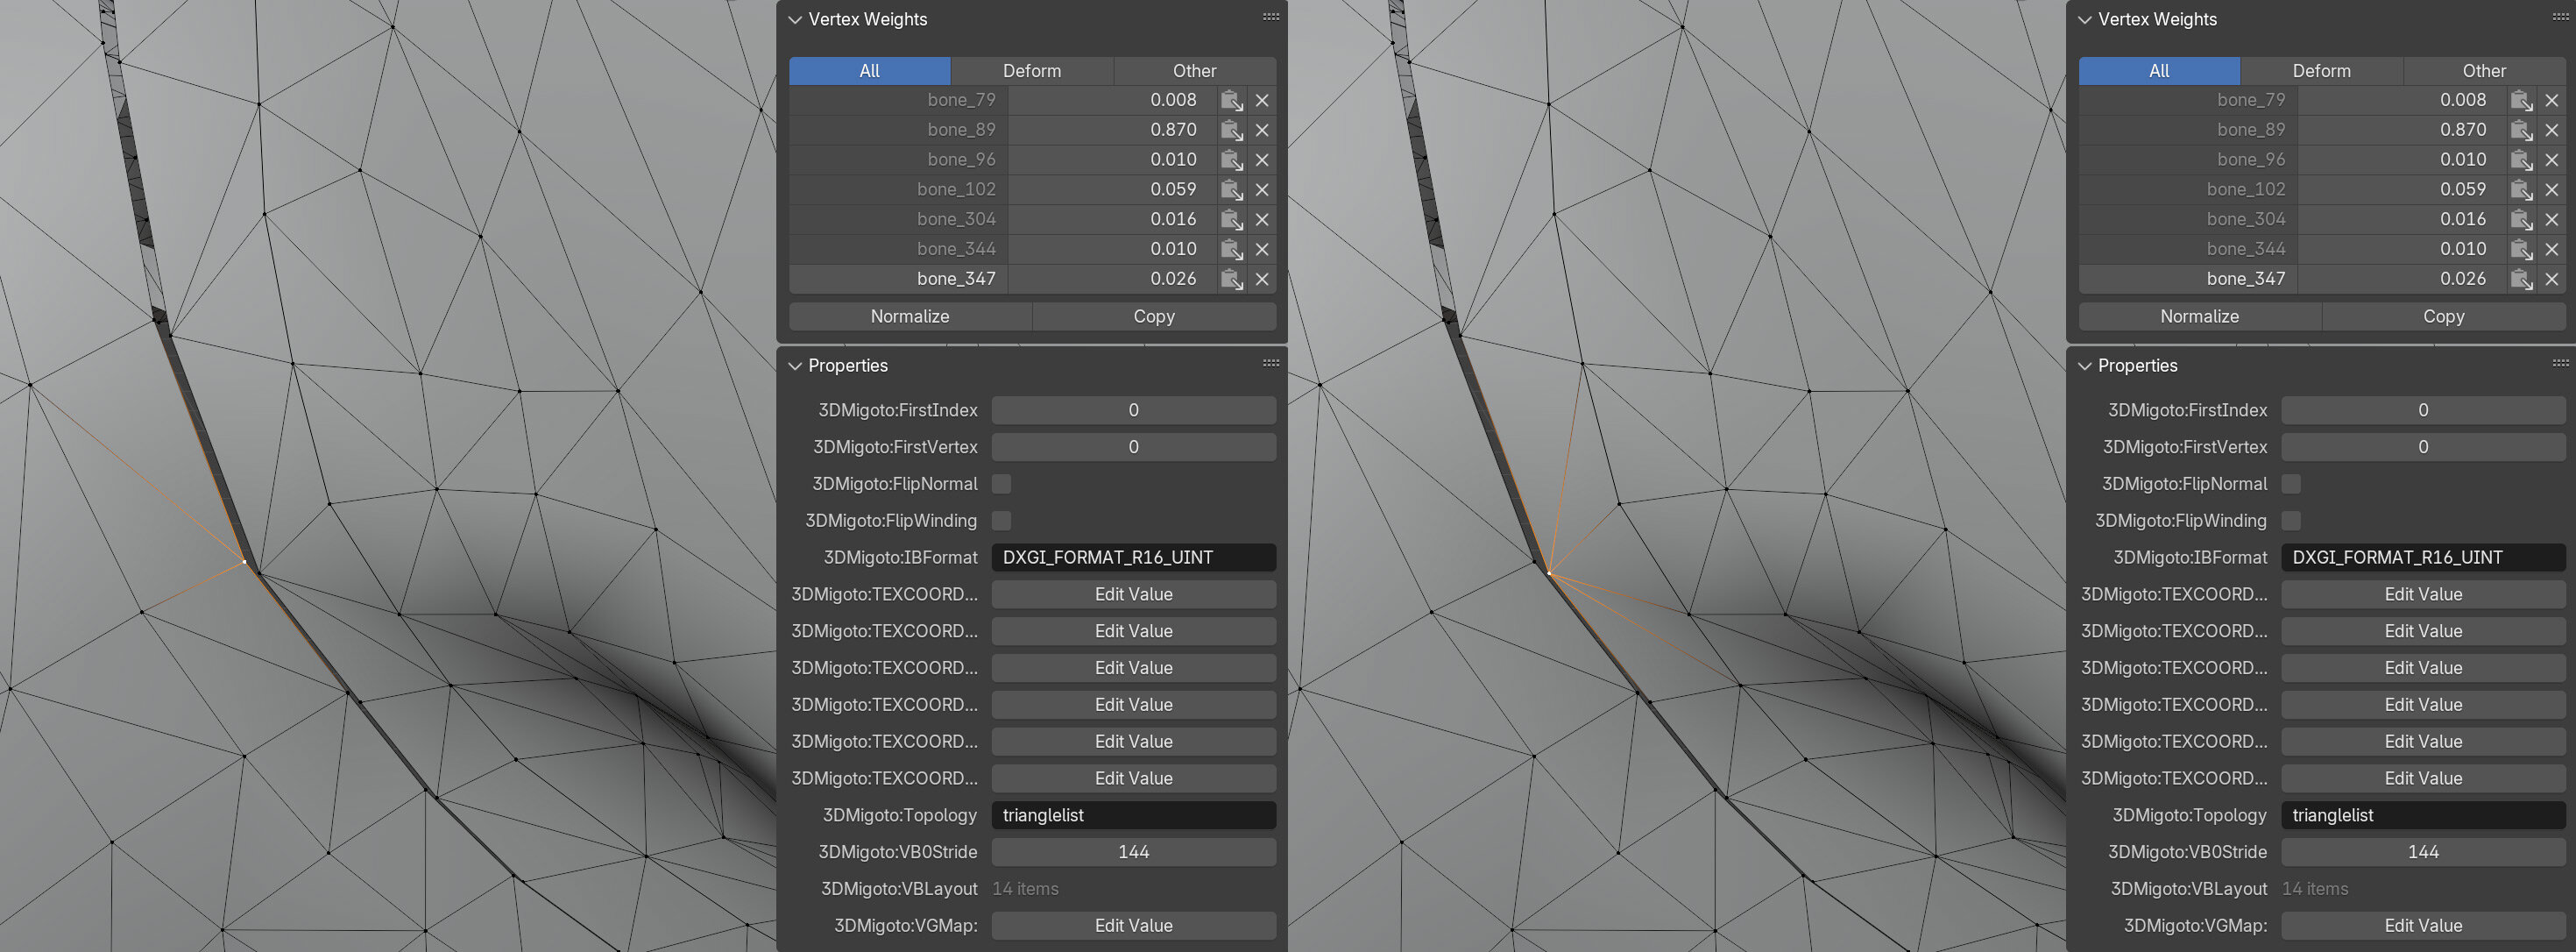Remove vertex from bone_304 in left panel
2576x952 pixels.
coord(1262,220)
